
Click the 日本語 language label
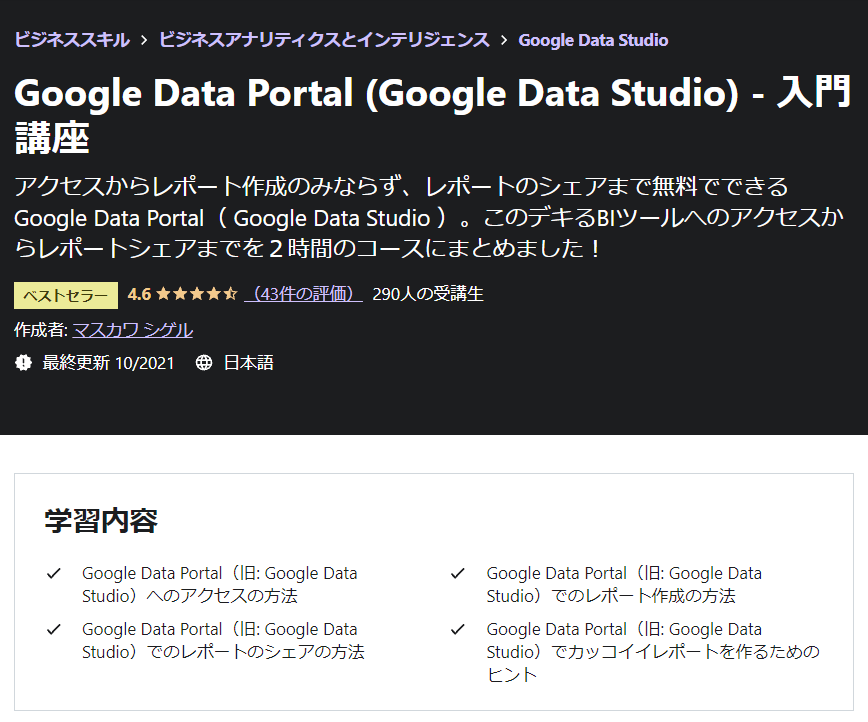click(249, 363)
